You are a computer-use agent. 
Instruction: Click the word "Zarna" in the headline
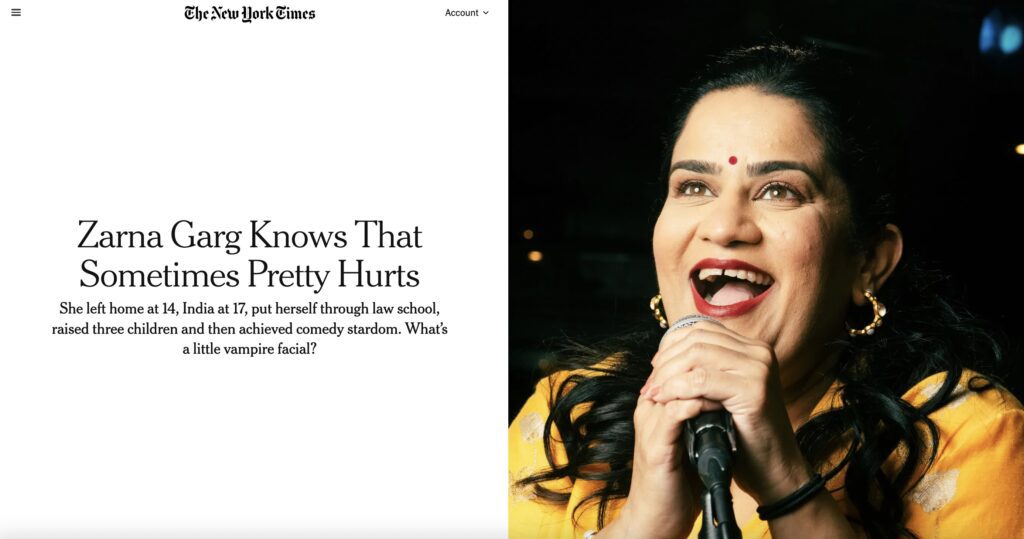click(x=120, y=235)
